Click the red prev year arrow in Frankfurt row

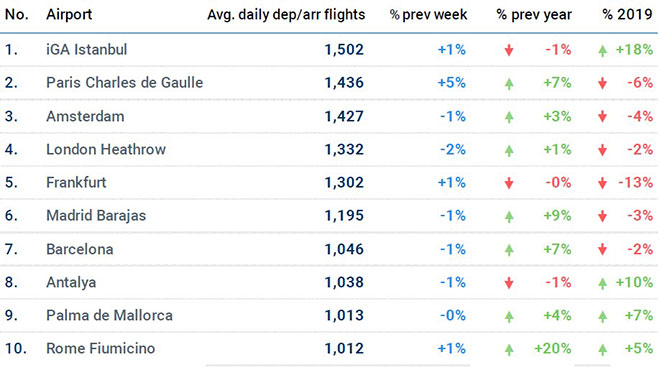(509, 183)
